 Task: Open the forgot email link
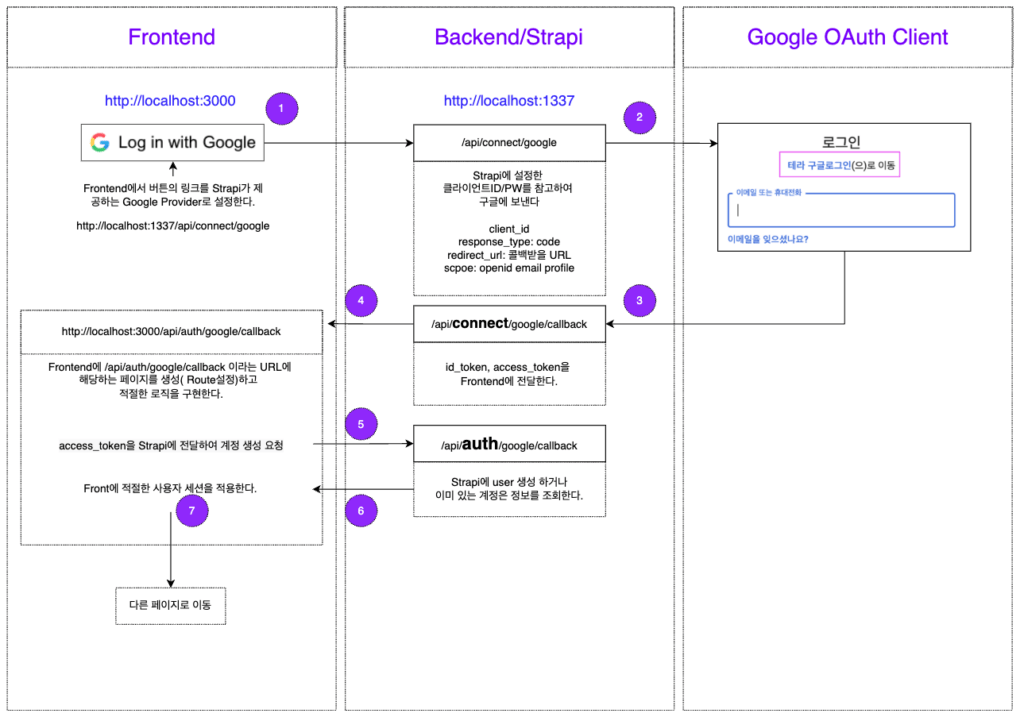pos(768,240)
